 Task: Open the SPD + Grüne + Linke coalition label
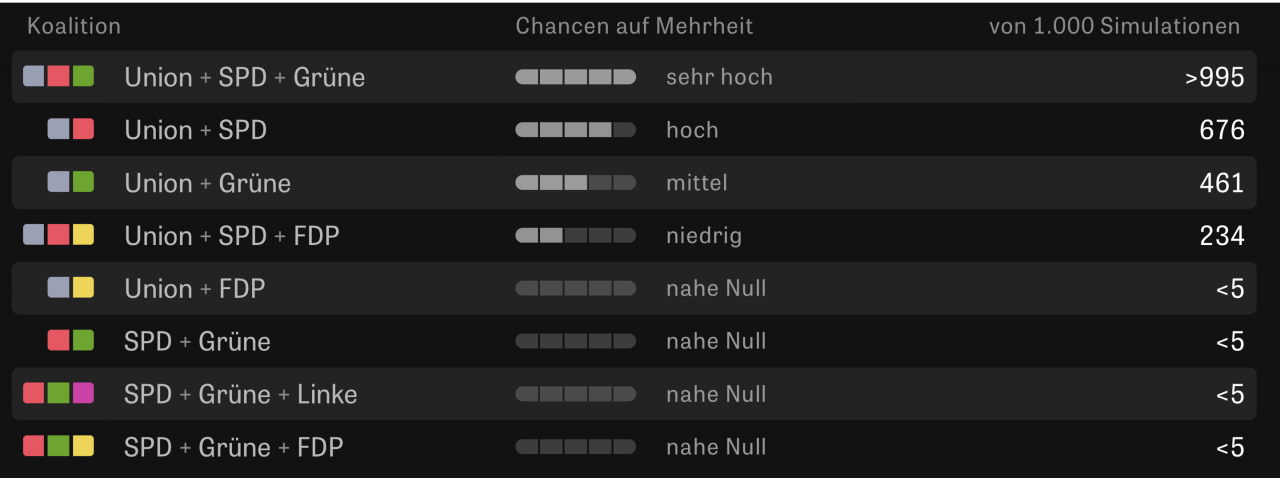pos(240,394)
